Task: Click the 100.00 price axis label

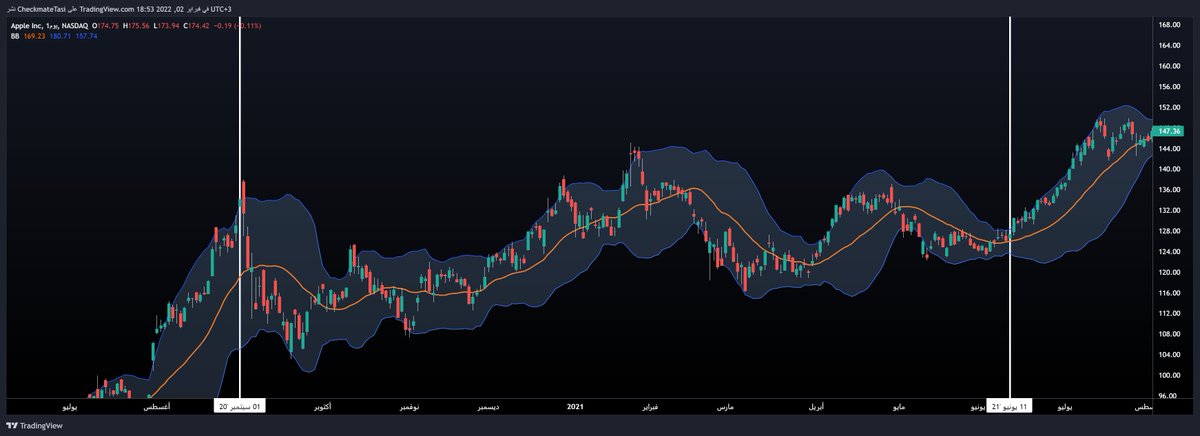Action: click(1171, 376)
